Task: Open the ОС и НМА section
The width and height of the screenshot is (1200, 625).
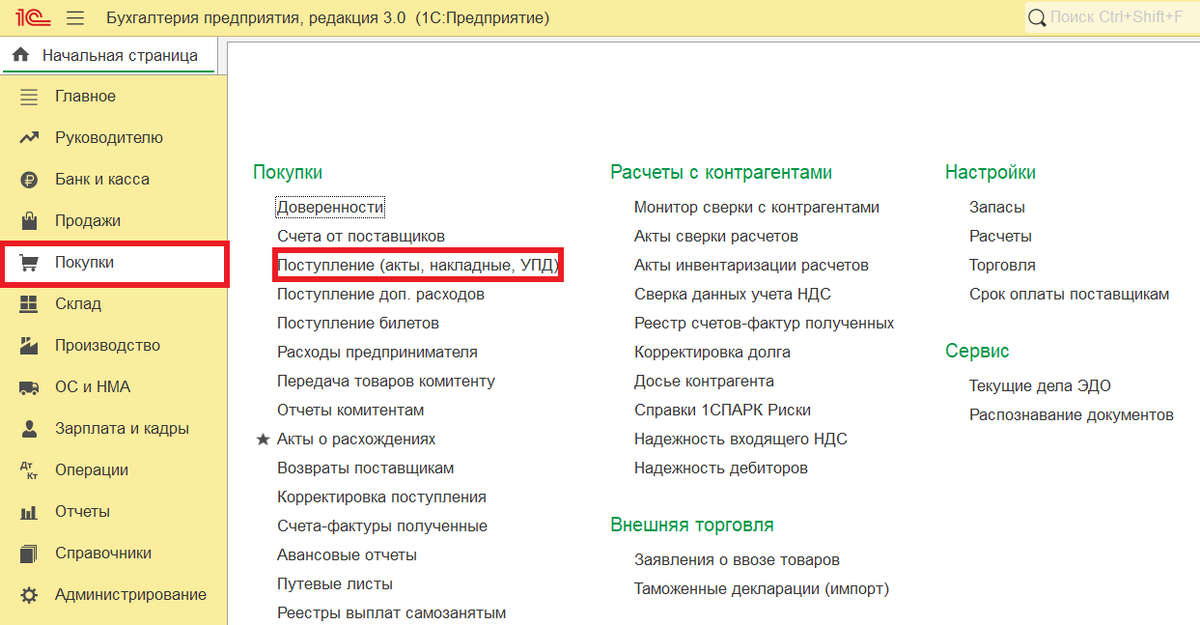Action: point(93,387)
